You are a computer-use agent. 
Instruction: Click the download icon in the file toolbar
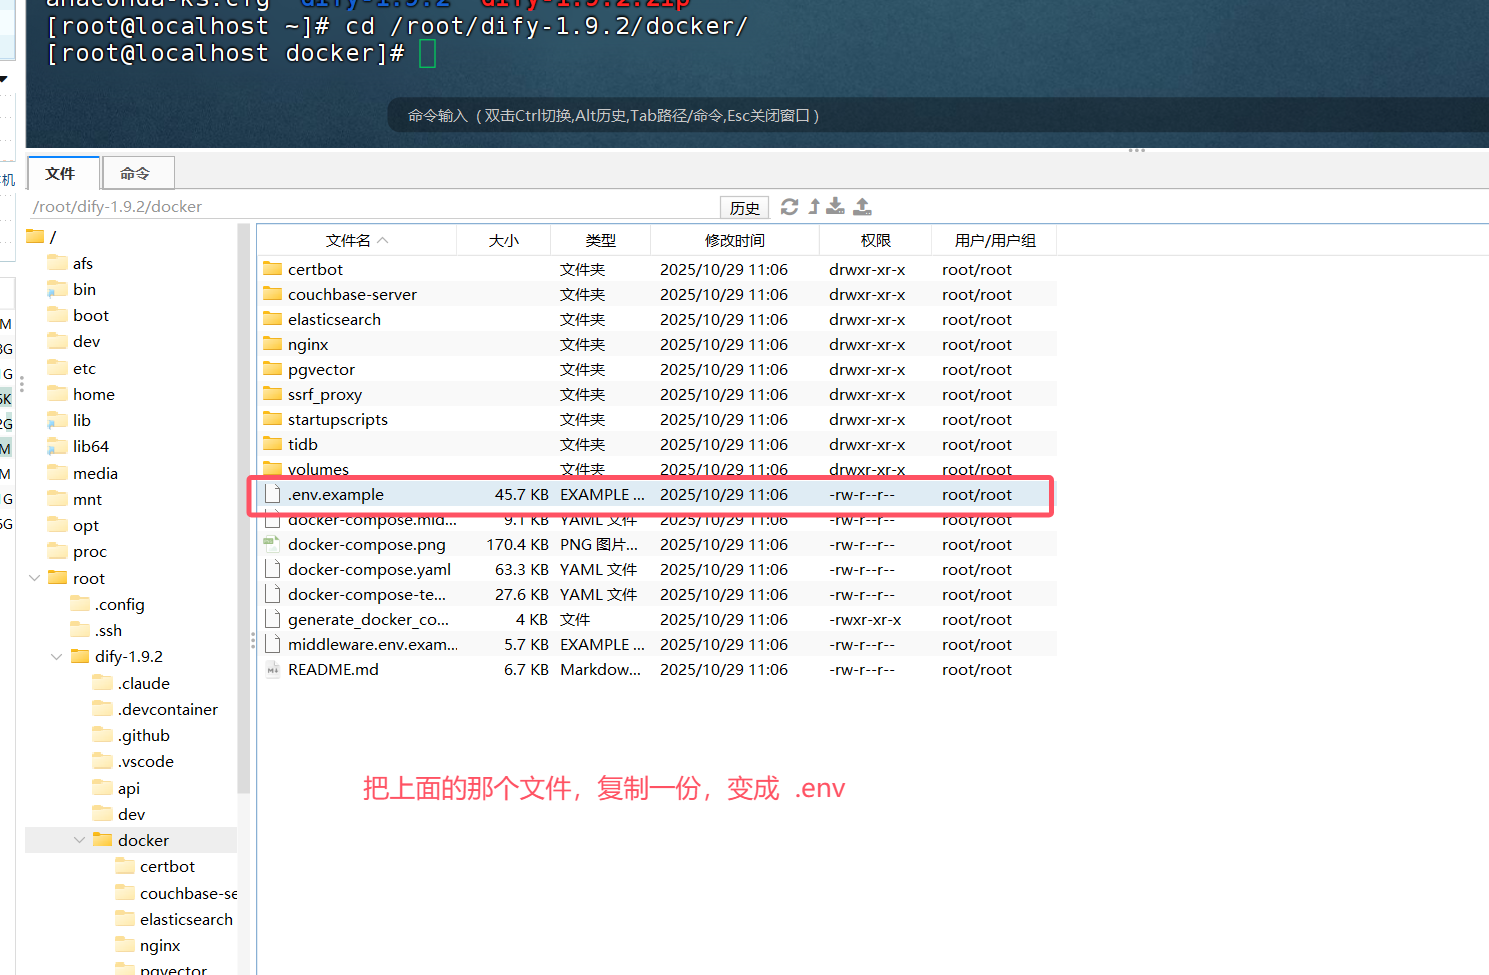point(835,207)
